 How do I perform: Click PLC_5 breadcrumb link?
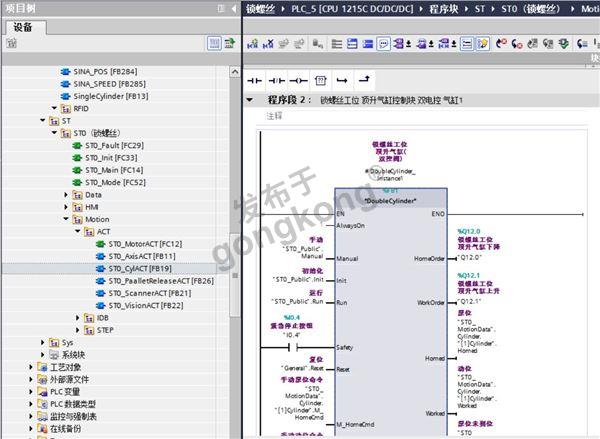pos(352,9)
